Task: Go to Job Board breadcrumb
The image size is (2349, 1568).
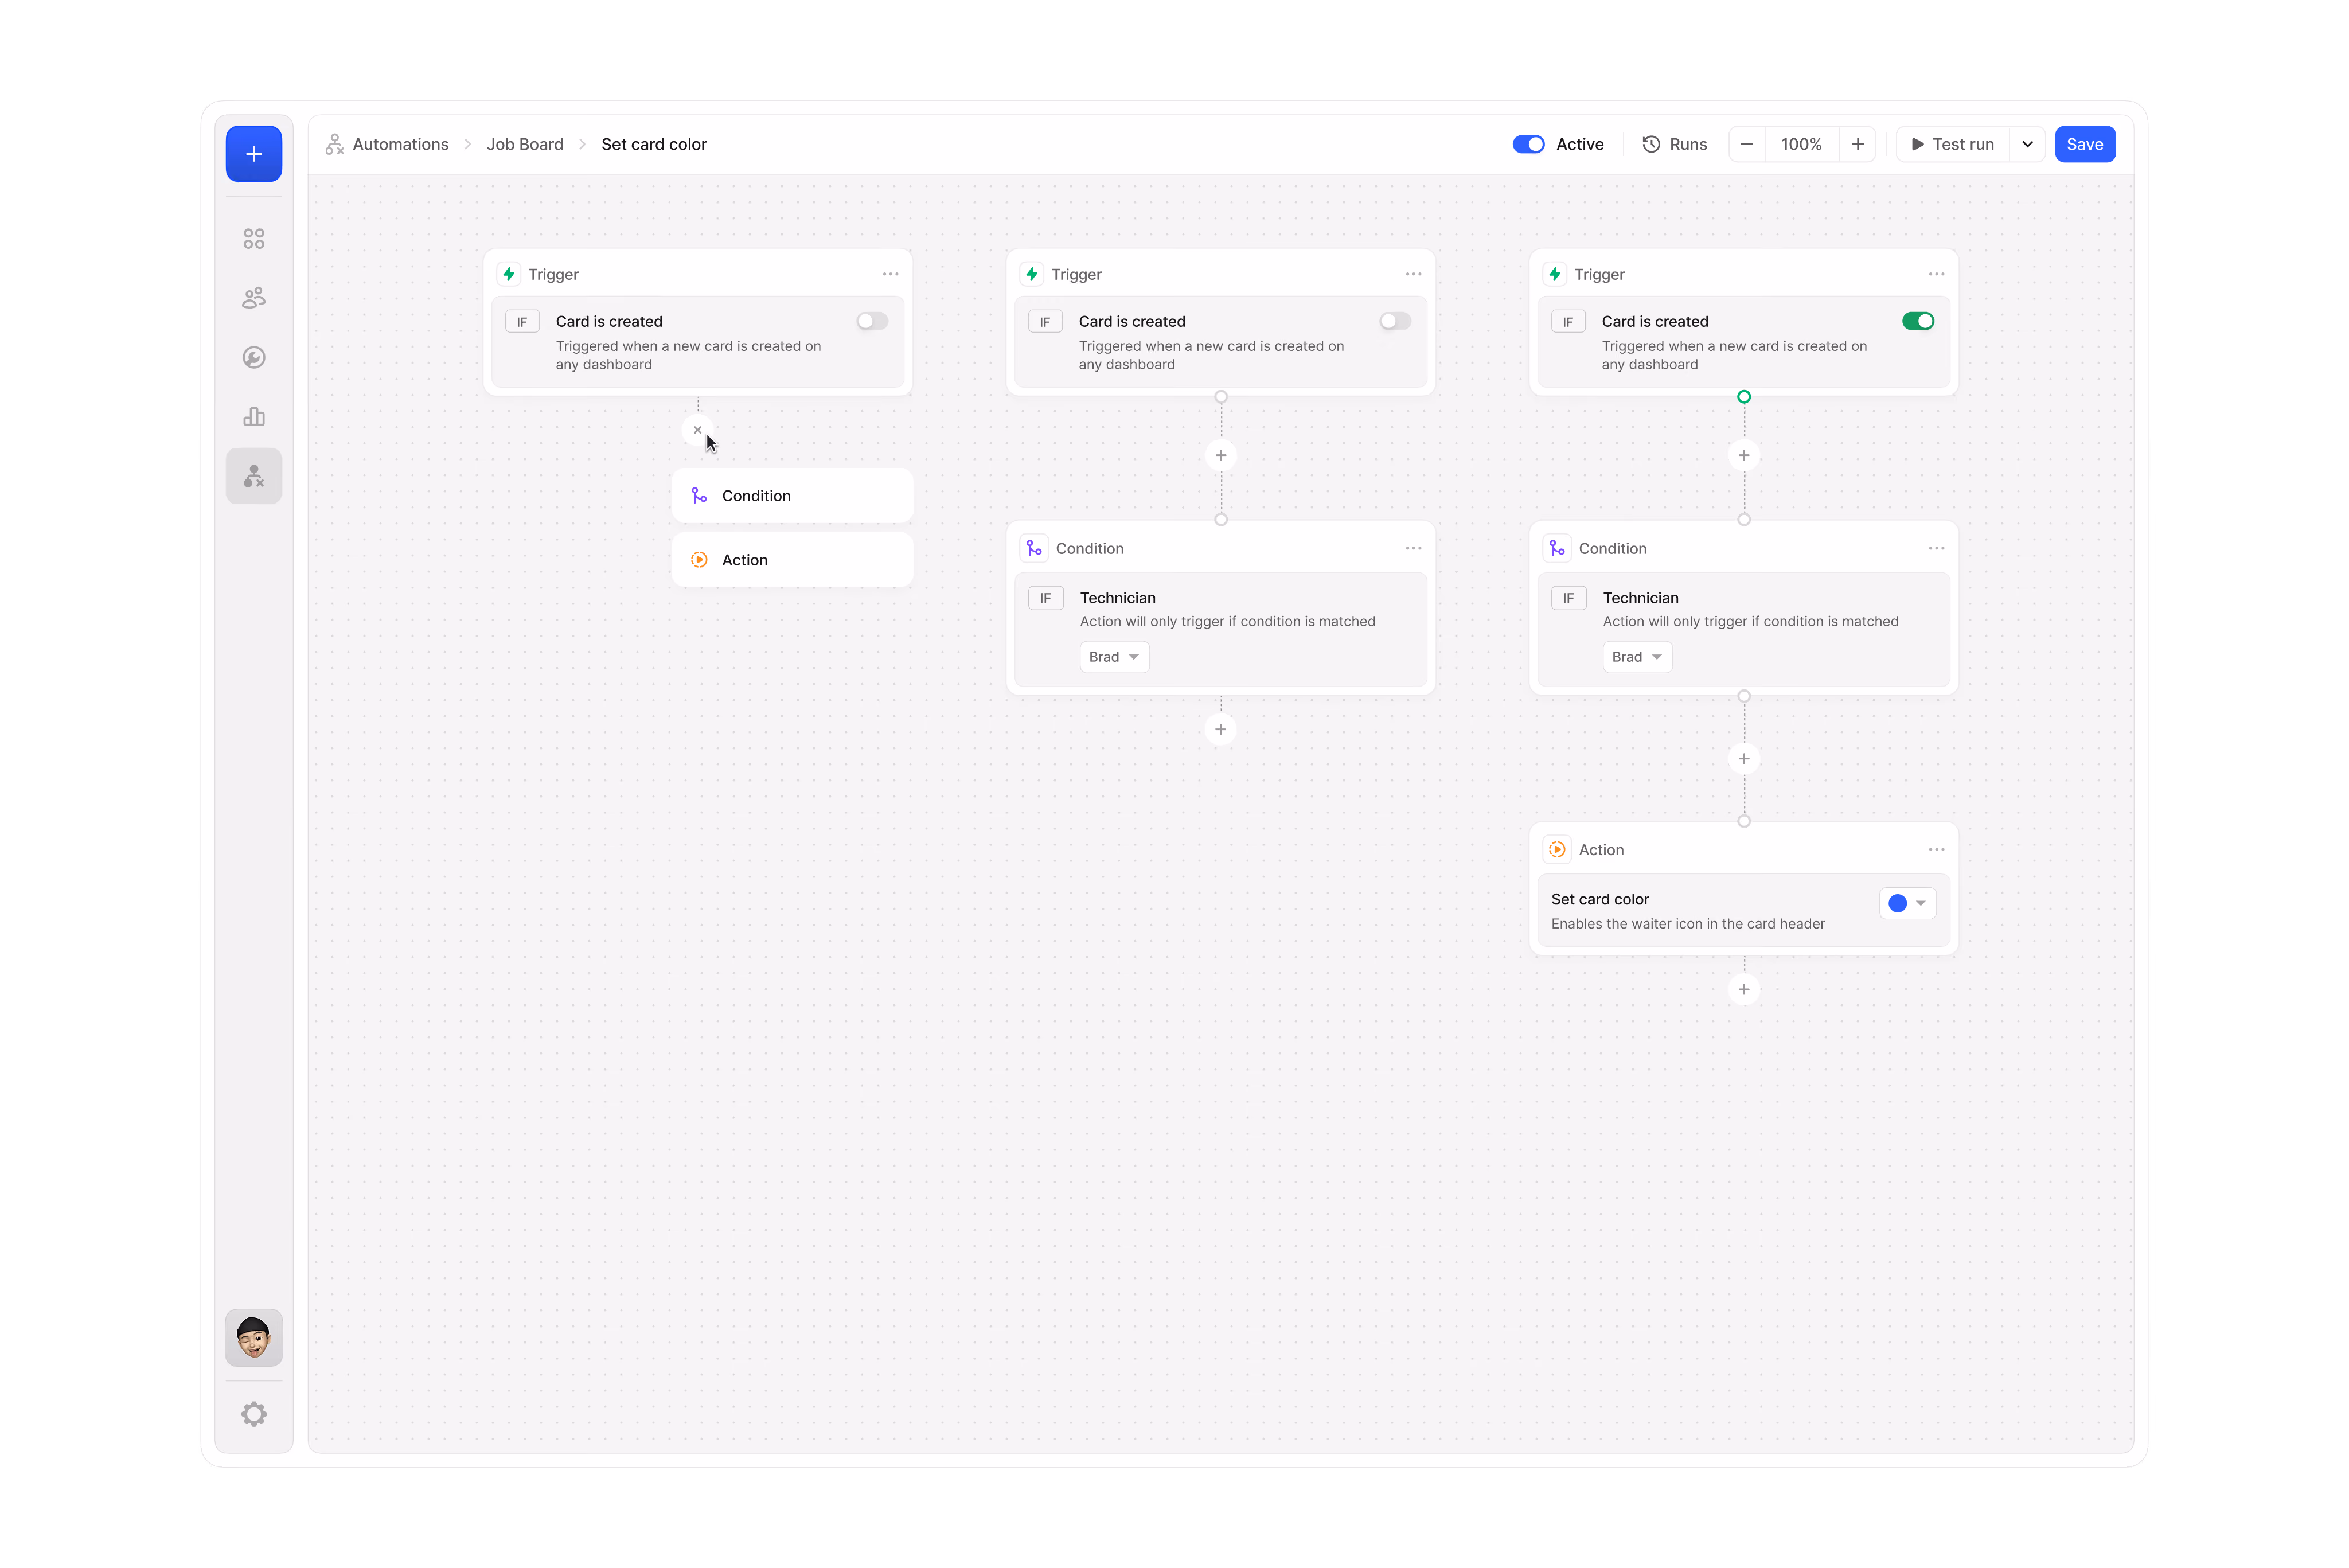Action: coord(525,144)
